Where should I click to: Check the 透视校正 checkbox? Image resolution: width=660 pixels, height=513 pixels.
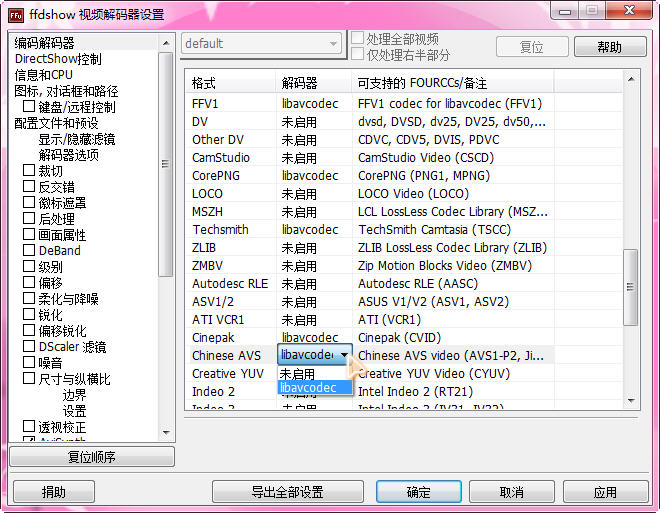[x=29, y=426]
